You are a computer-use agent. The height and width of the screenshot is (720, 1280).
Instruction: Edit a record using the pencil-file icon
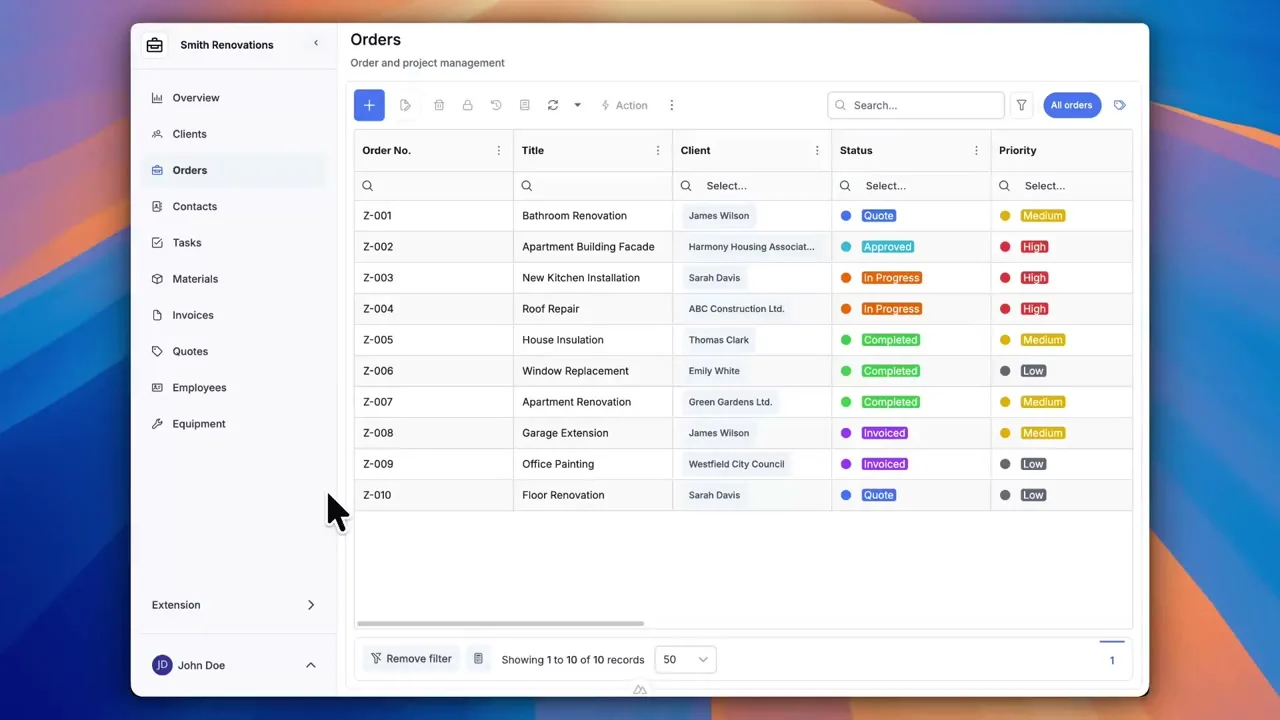[405, 105]
